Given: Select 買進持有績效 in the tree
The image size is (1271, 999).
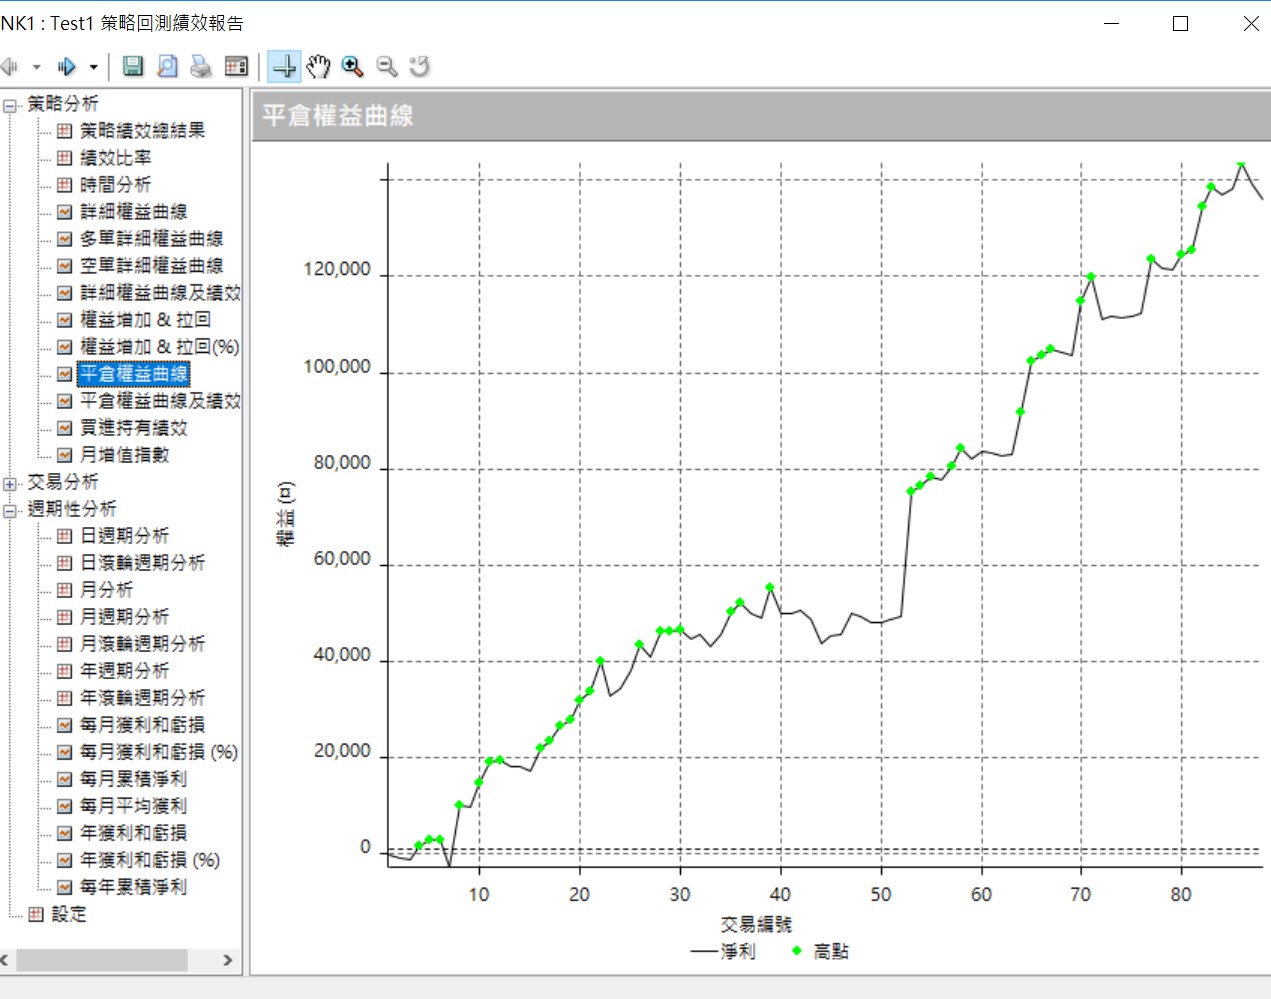Looking at the screenshot, I should pyautogui.click(x=134, y=427).
